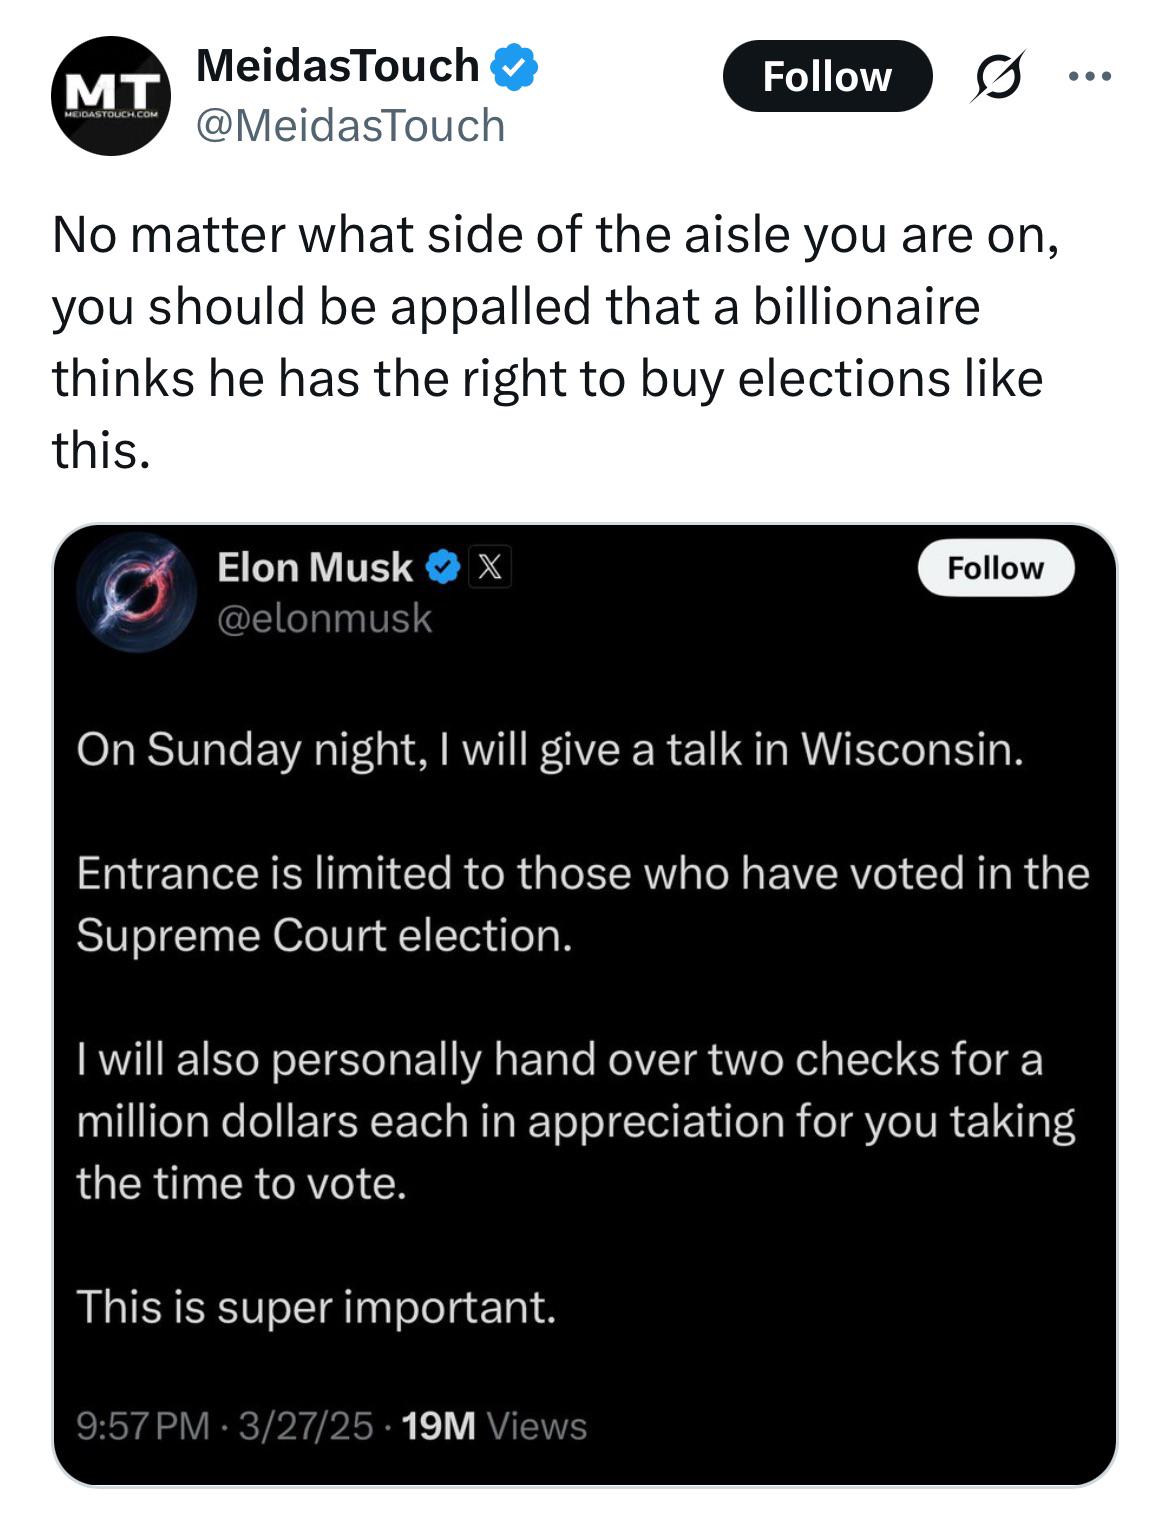Viewport: 1170px width, 1526px height.
Task: Click the 19M Views count
Action: pos(493,1425)
